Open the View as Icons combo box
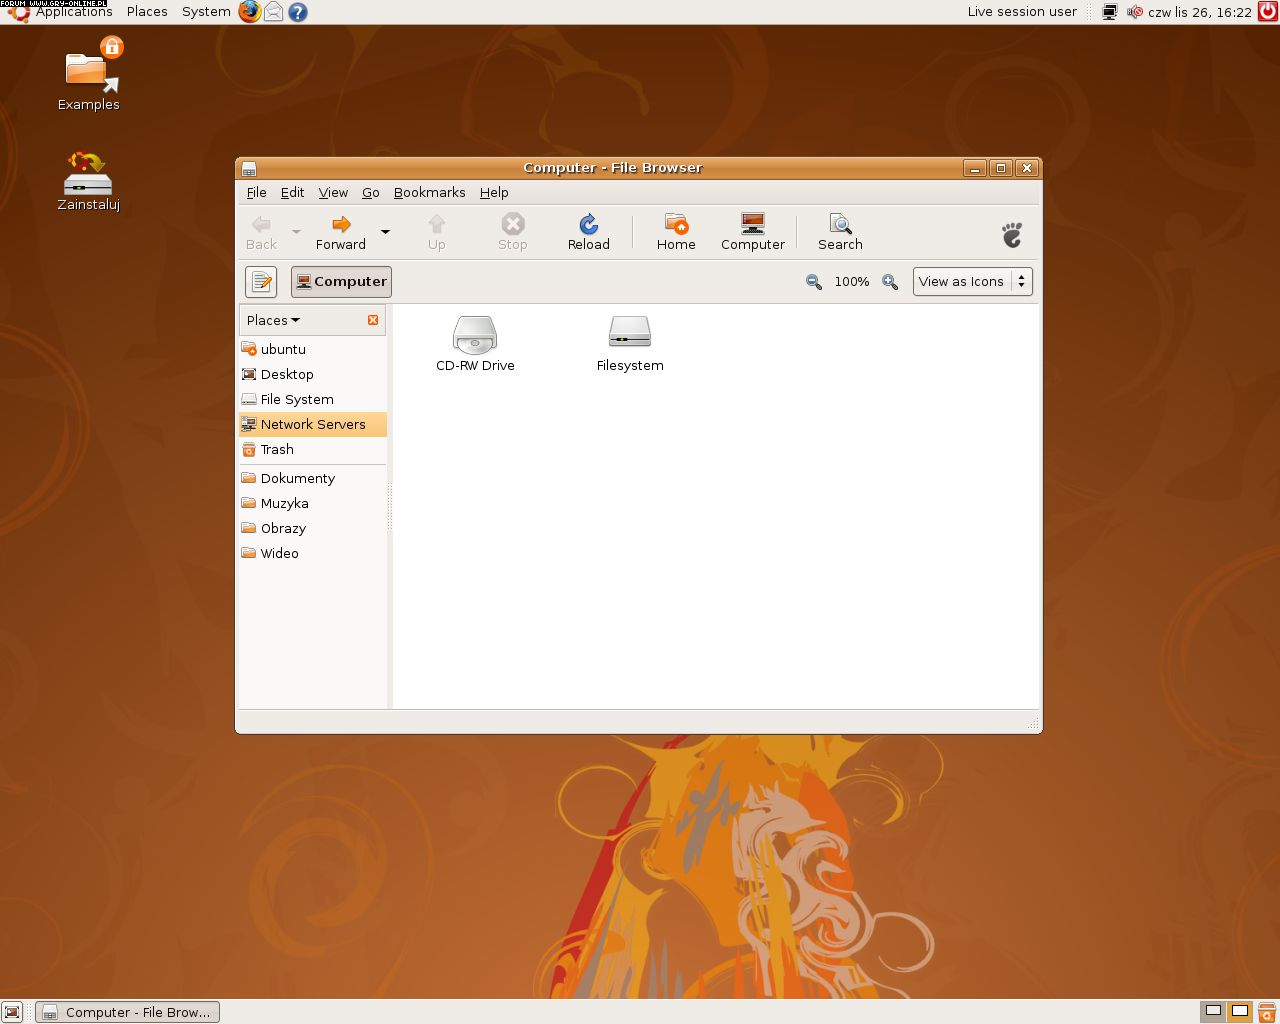Viewport: 1280px width, 1024px height. pos(972,282)
